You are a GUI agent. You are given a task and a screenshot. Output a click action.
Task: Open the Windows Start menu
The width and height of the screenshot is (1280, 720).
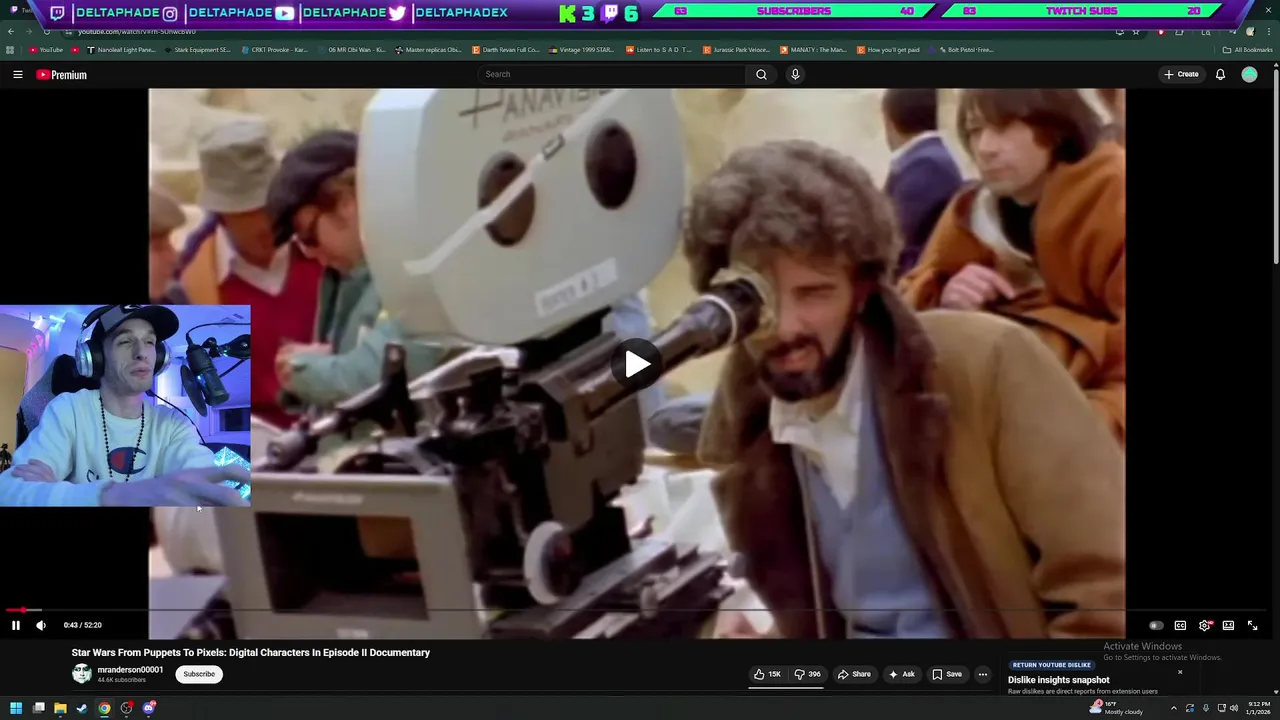[x=16, y=708]
